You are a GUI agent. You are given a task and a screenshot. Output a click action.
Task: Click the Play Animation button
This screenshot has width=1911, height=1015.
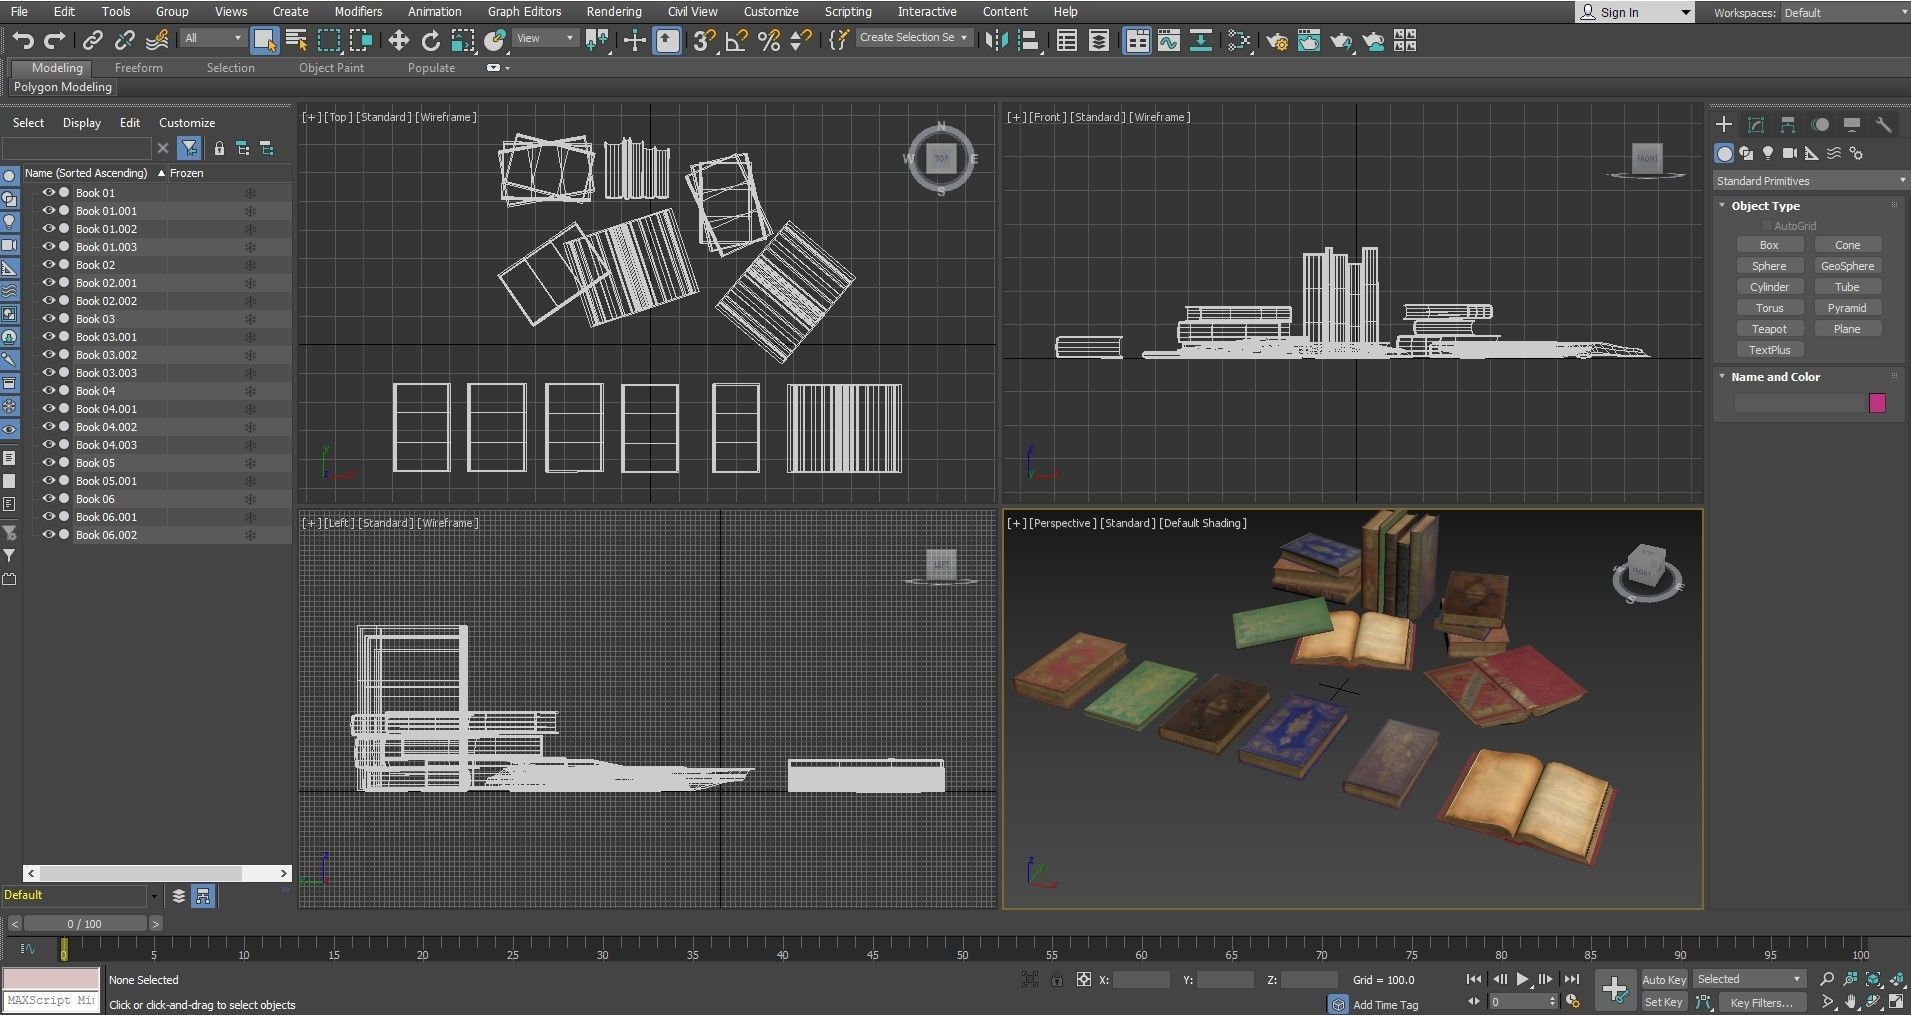click(x=1522, y=979)
